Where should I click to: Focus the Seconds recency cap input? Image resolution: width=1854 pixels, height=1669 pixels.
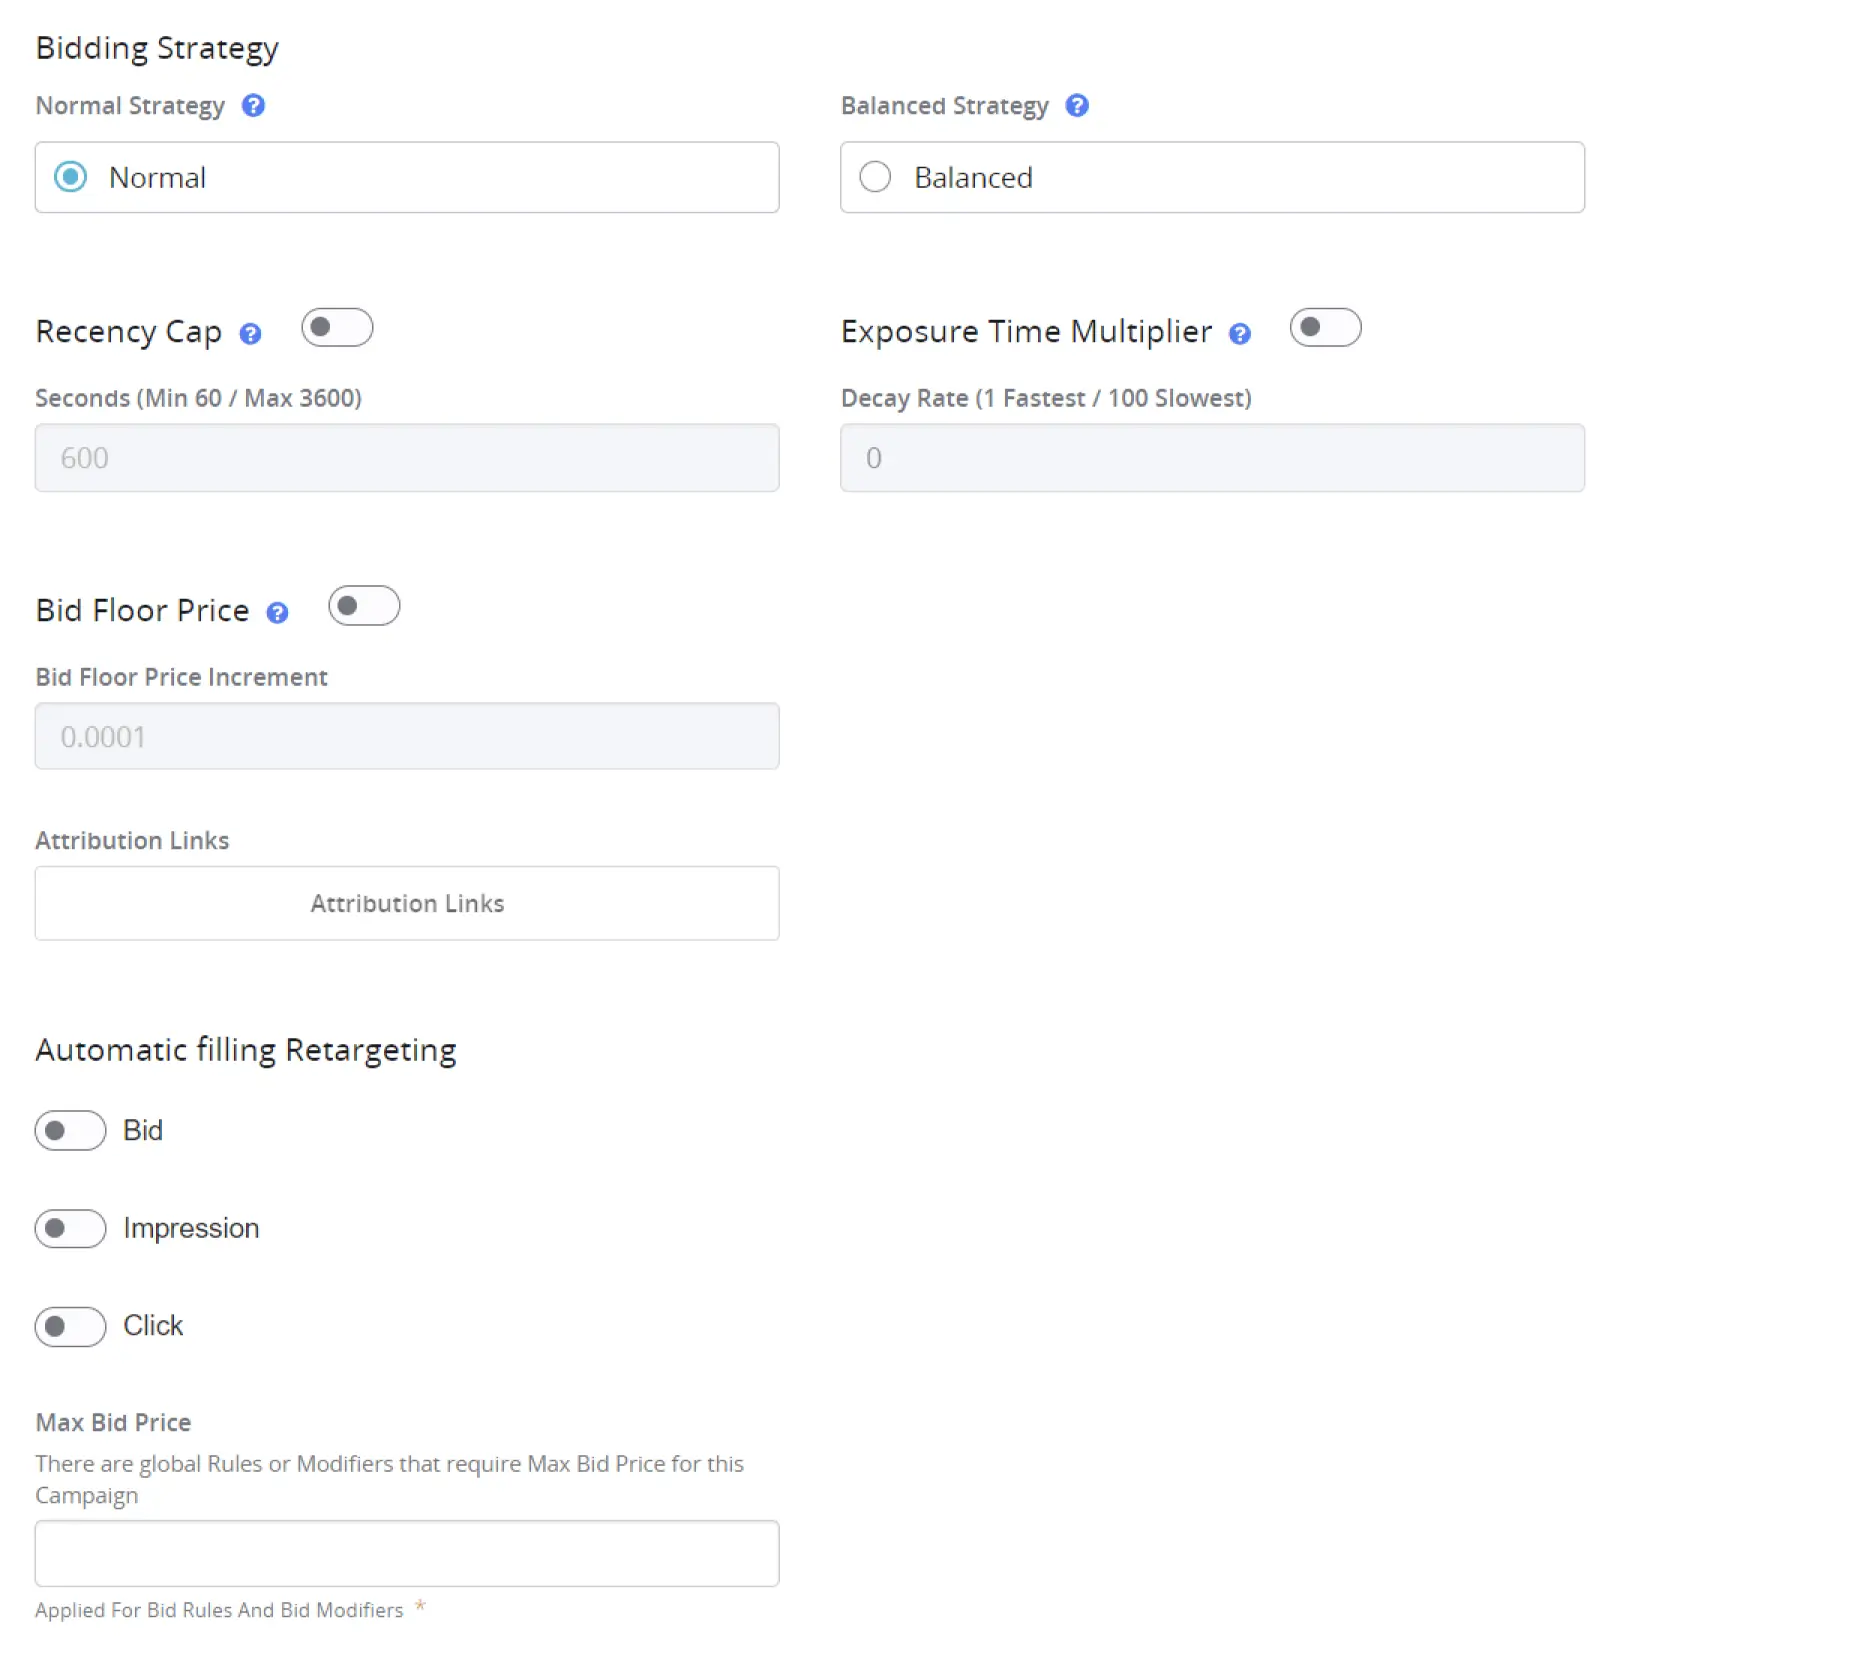(406, 458)
